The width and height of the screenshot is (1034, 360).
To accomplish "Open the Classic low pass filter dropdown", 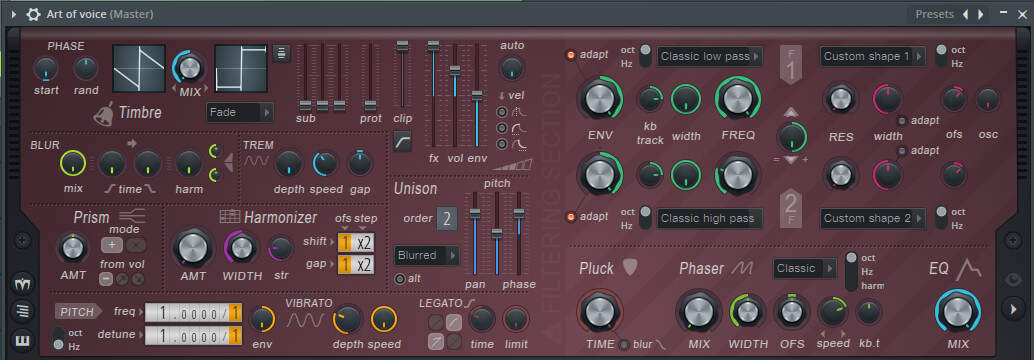I will click(710, 56).
